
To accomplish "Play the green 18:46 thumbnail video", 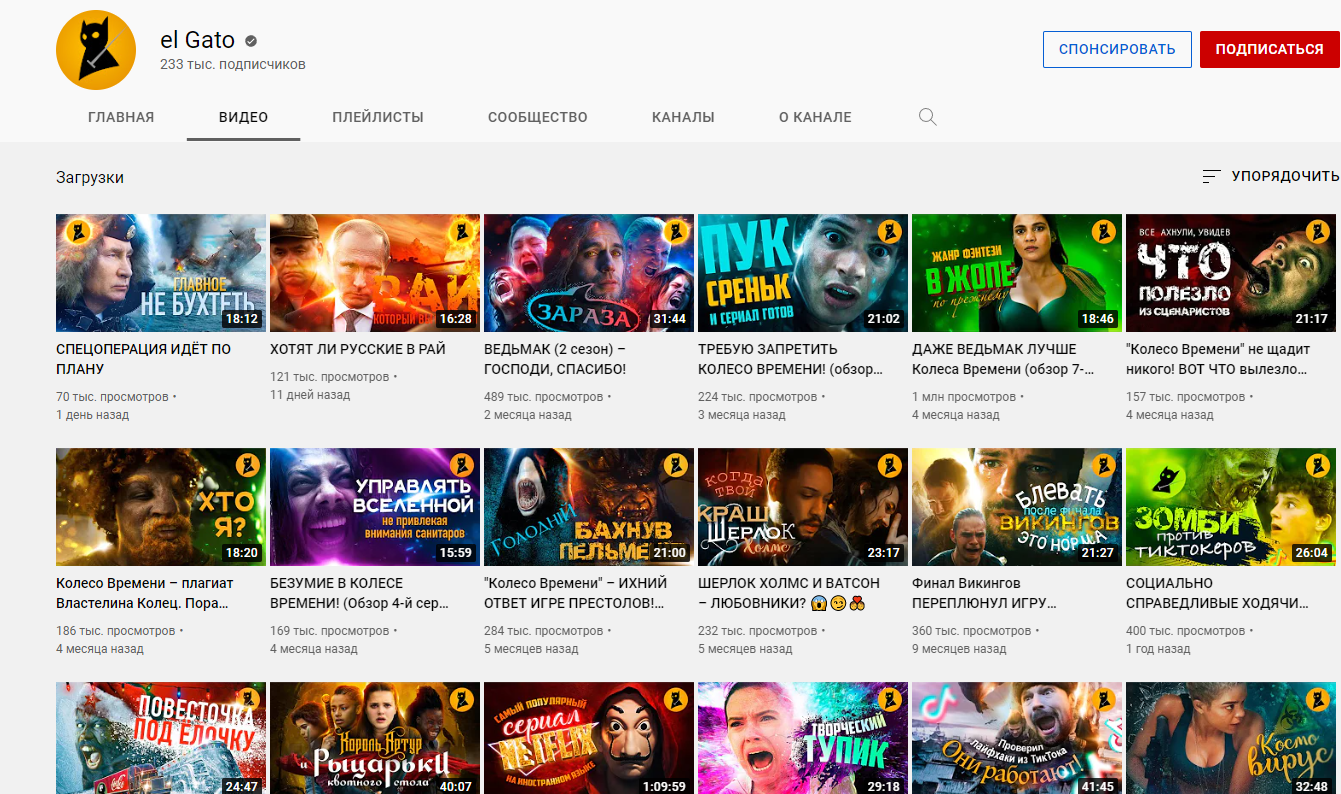I will click(x=1017, y=273).
